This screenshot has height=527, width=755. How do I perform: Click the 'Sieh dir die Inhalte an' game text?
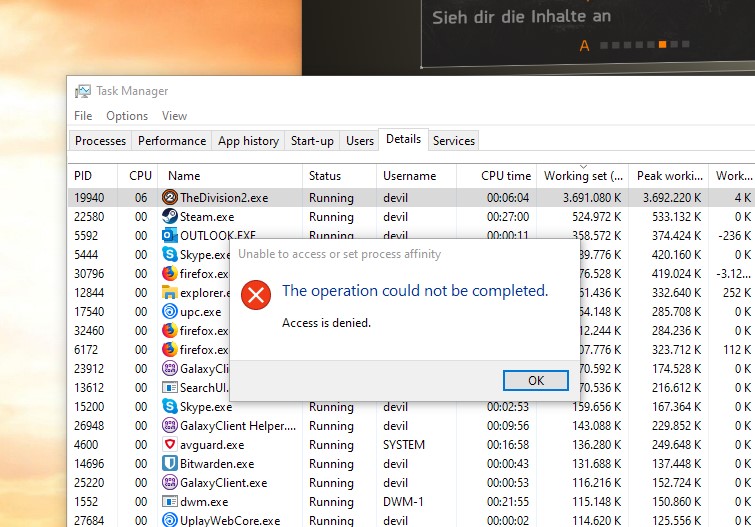click(x=521, y=17)
